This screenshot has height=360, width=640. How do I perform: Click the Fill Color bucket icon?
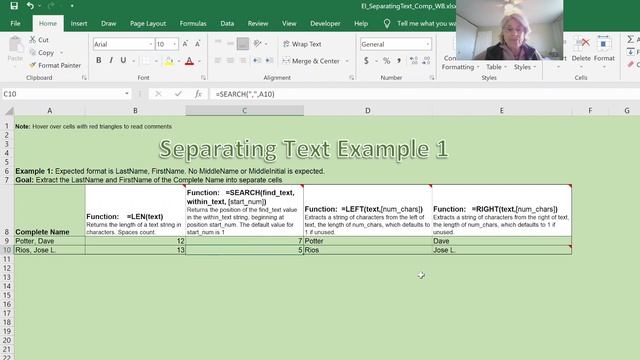169,61
